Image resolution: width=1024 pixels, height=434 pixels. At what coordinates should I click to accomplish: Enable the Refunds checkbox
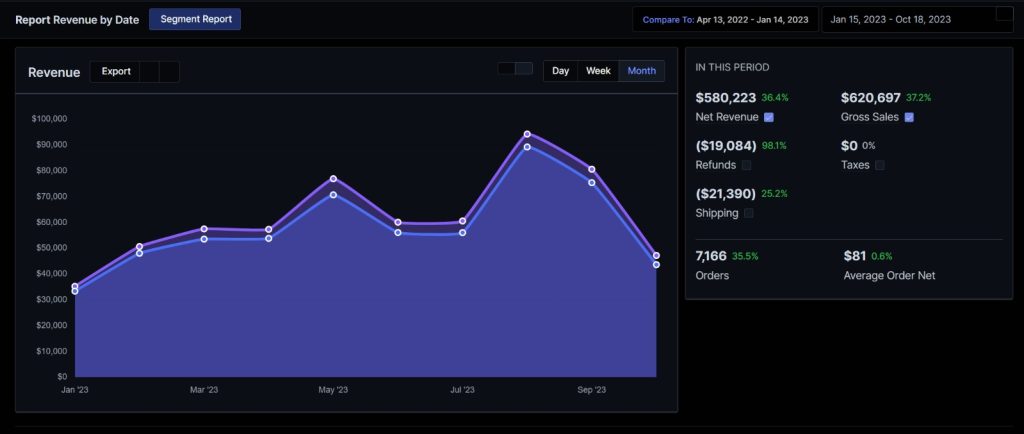click(x=746, y=165)
